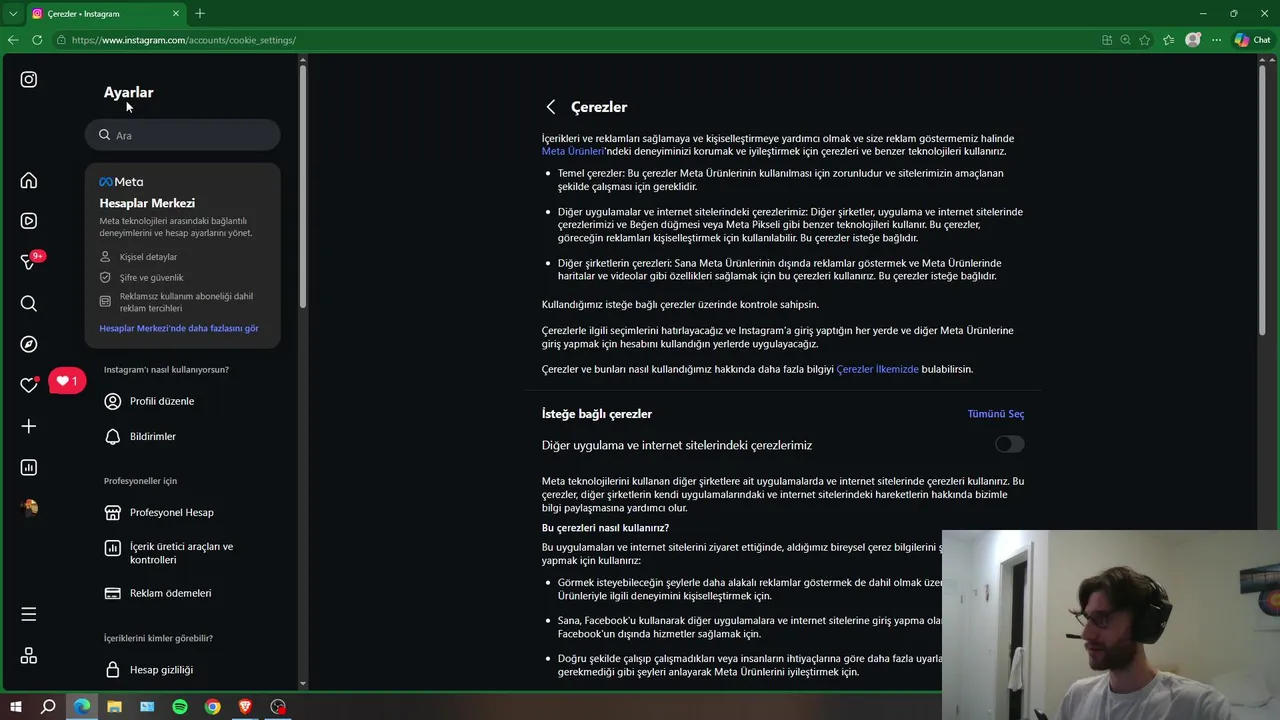This screenshot has width=1280, height=720.
Task: Click the main page scrollbar
Action: [x=1263, y=200]
